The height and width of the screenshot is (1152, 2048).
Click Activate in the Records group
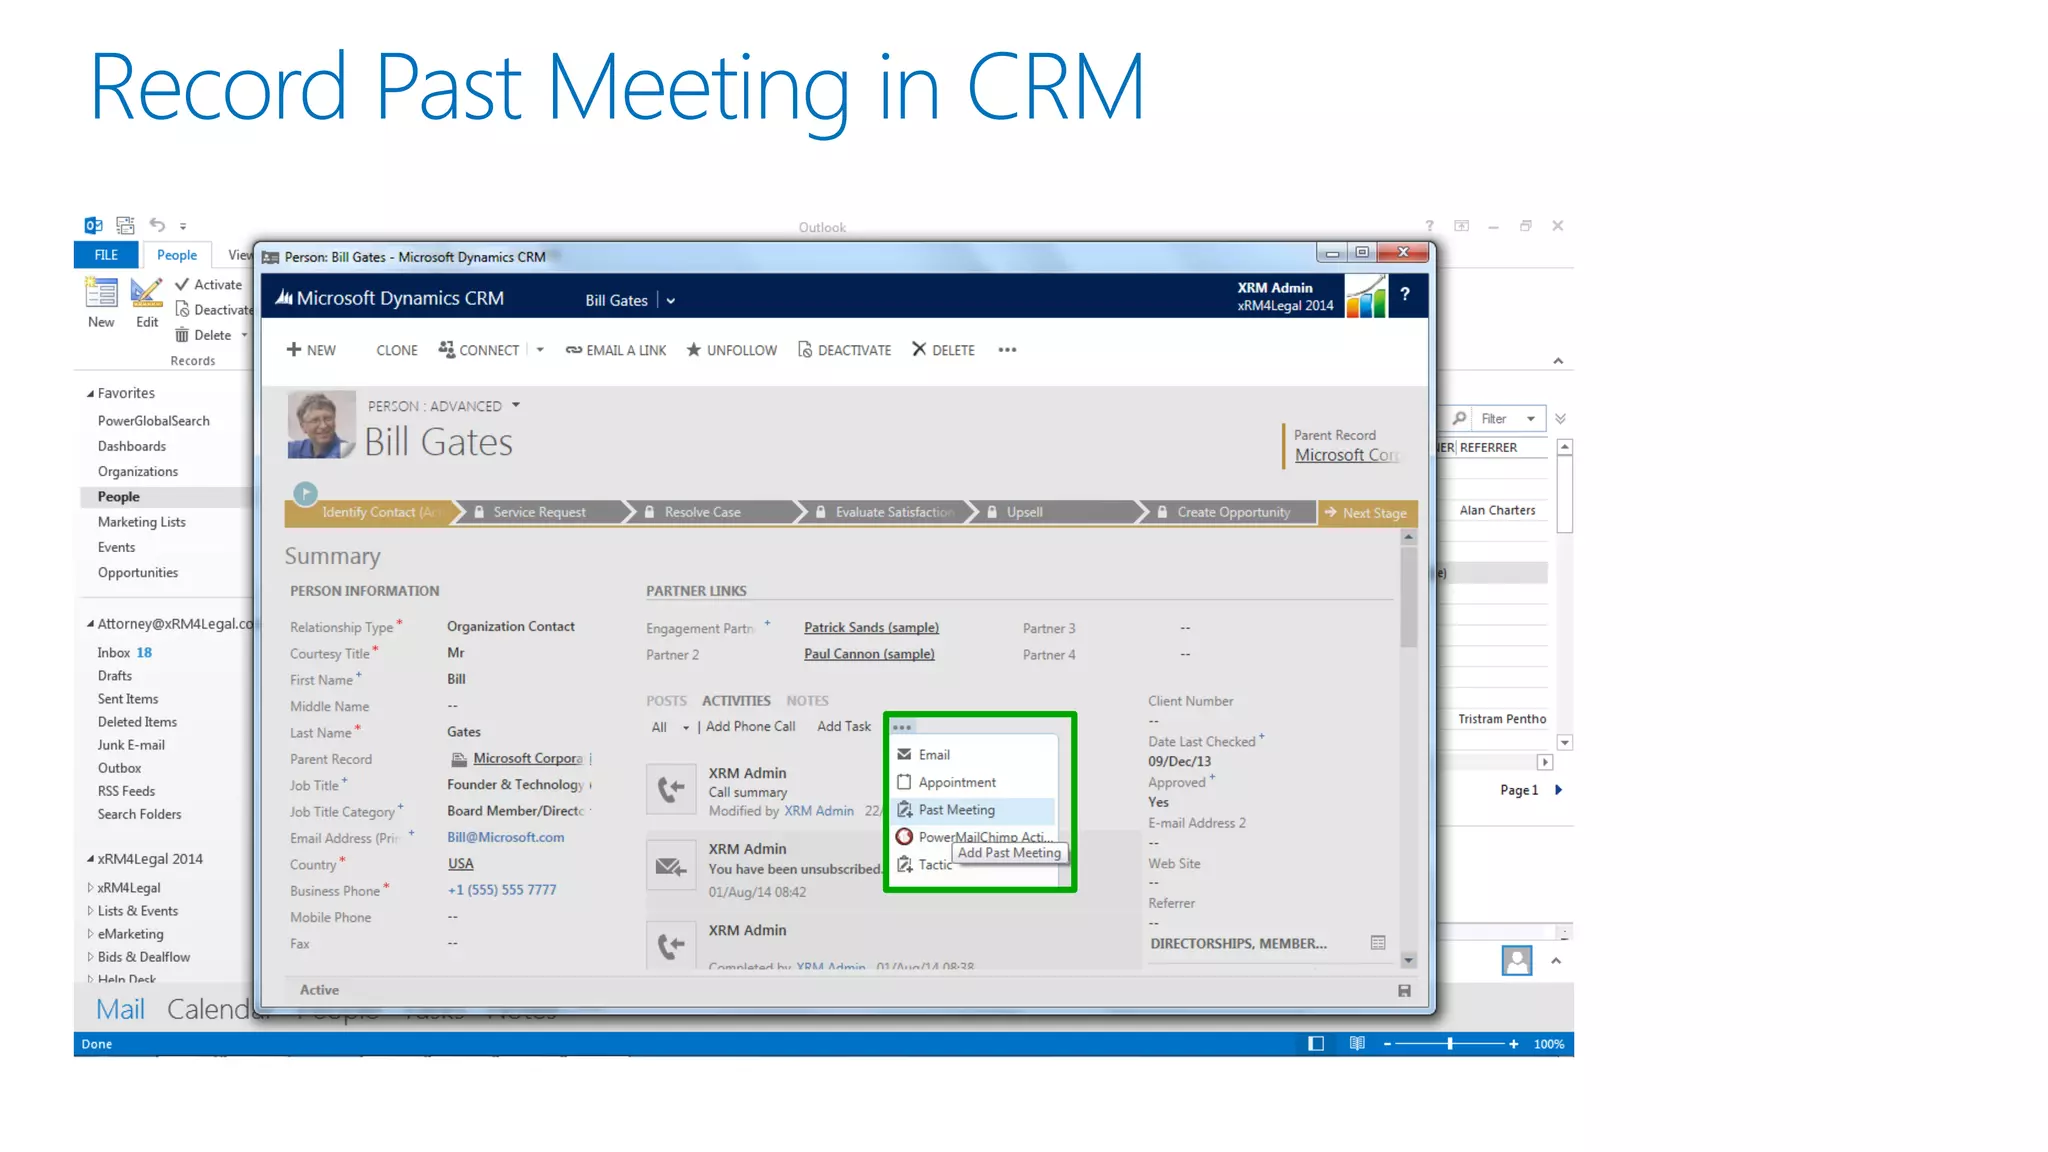click(209, 285)
